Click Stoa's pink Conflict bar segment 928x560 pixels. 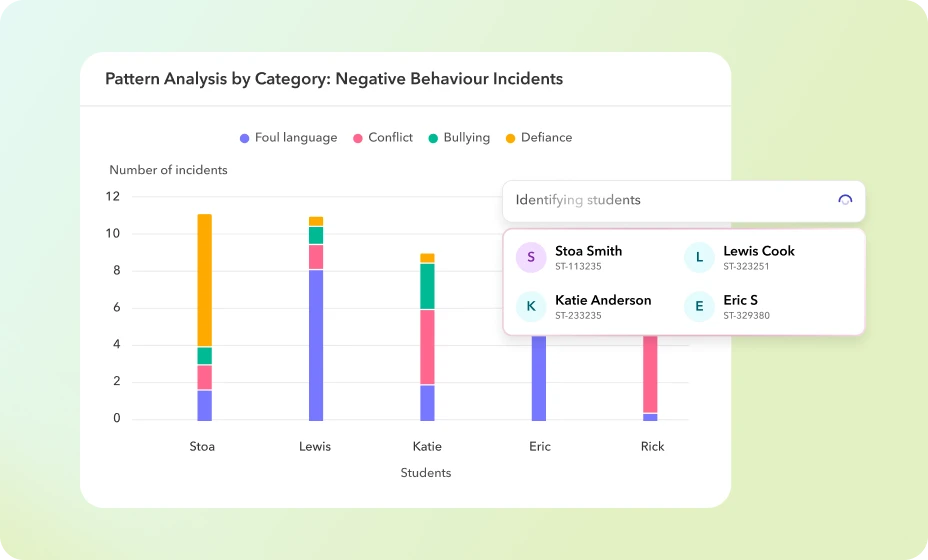[205, 377]
